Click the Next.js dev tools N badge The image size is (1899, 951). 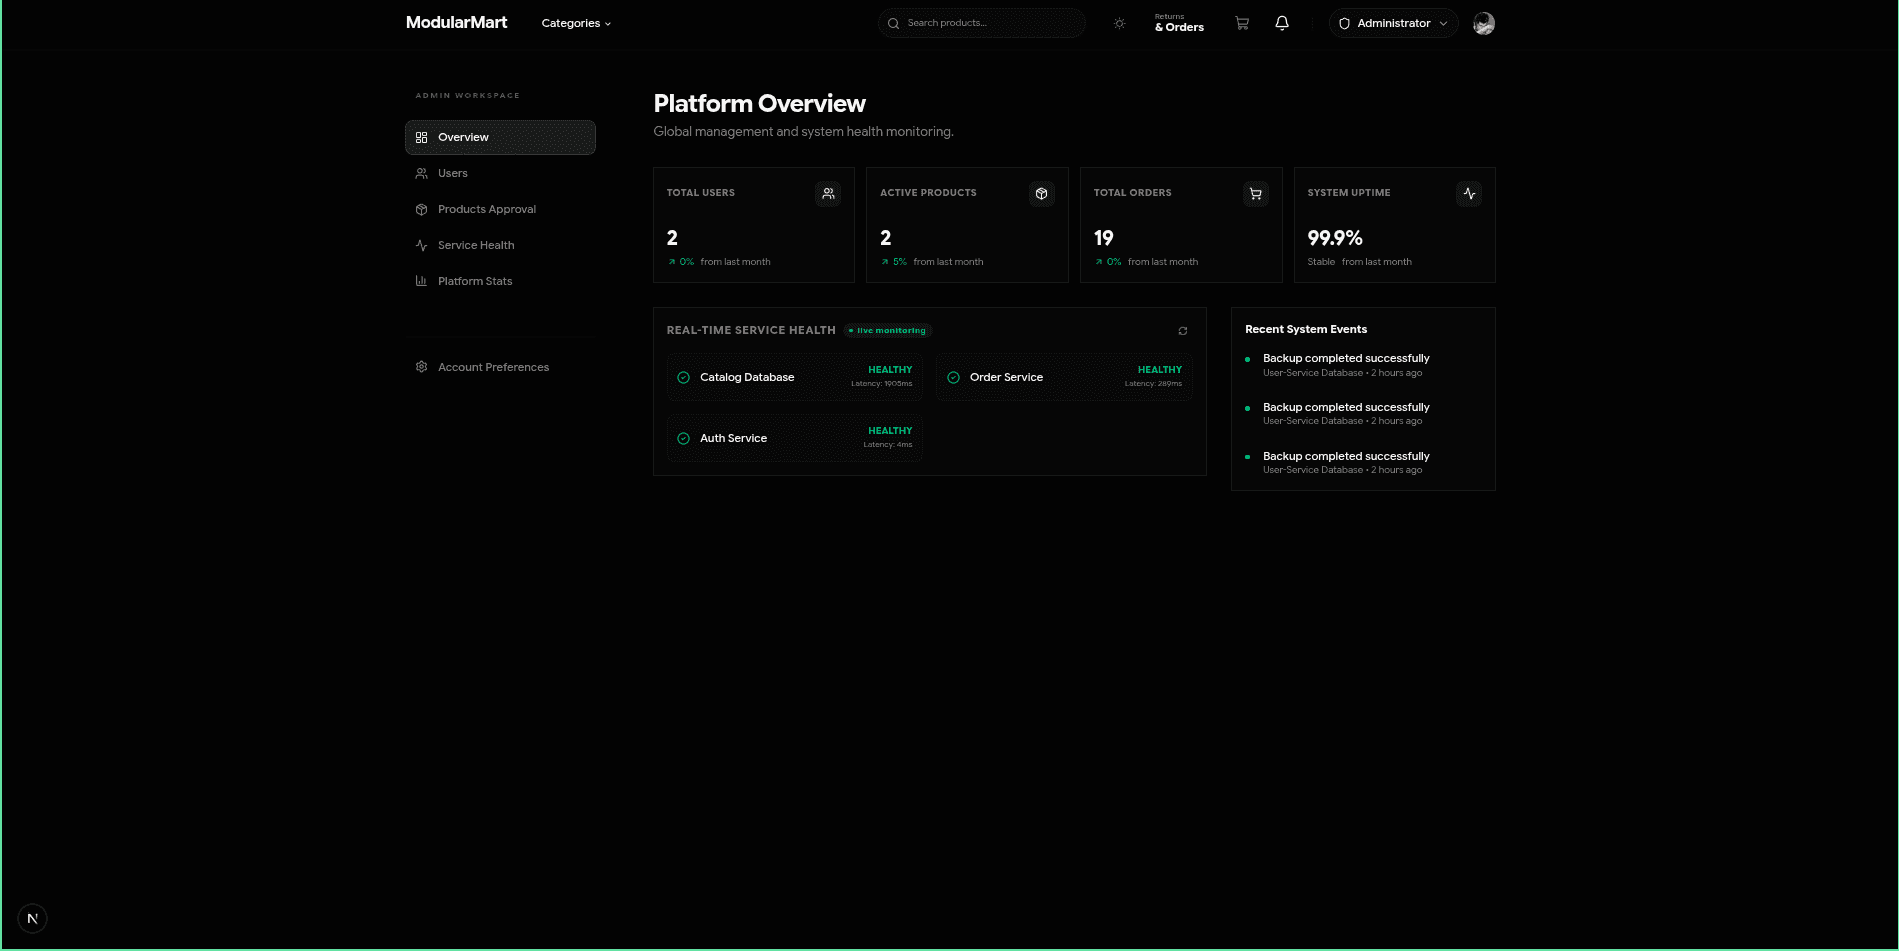coord(33,918)
